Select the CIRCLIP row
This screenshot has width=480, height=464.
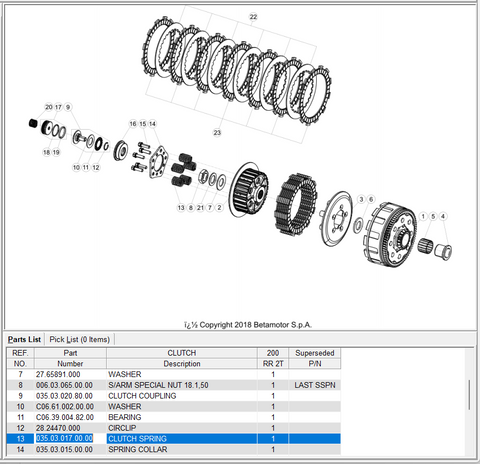click(174, 428)
